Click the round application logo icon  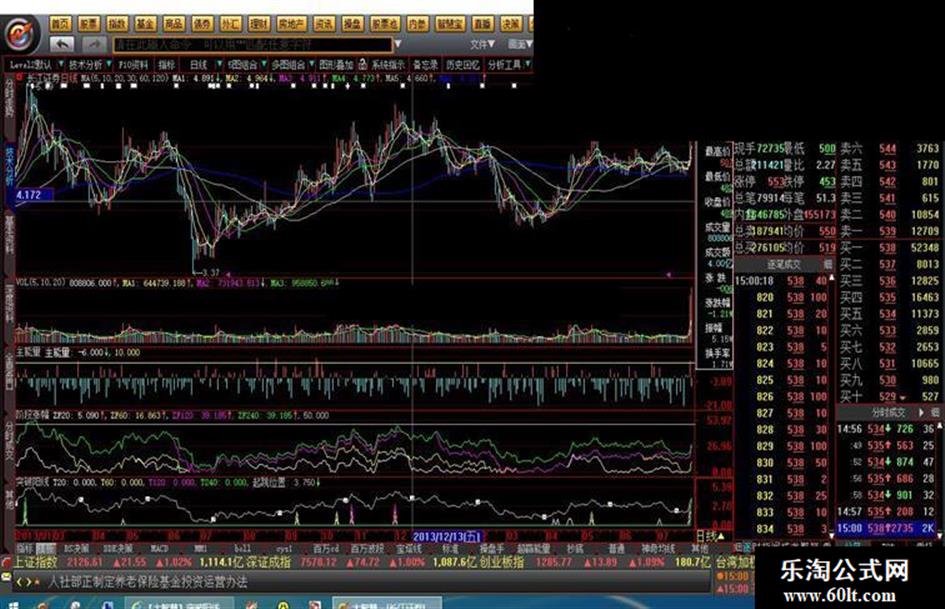tap(21, 33)
